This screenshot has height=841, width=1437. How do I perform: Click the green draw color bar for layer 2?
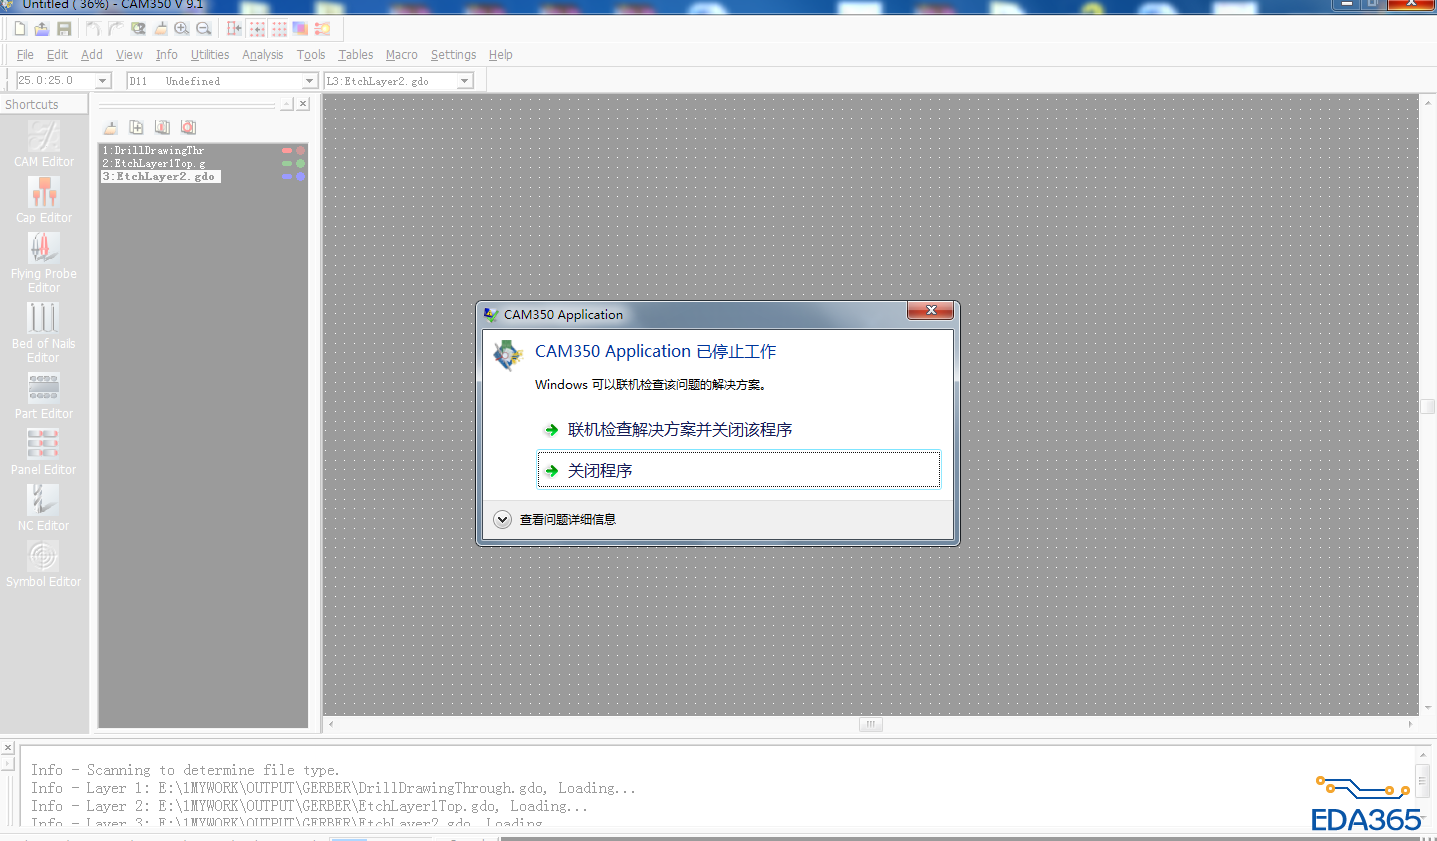(x=287, y=163)
